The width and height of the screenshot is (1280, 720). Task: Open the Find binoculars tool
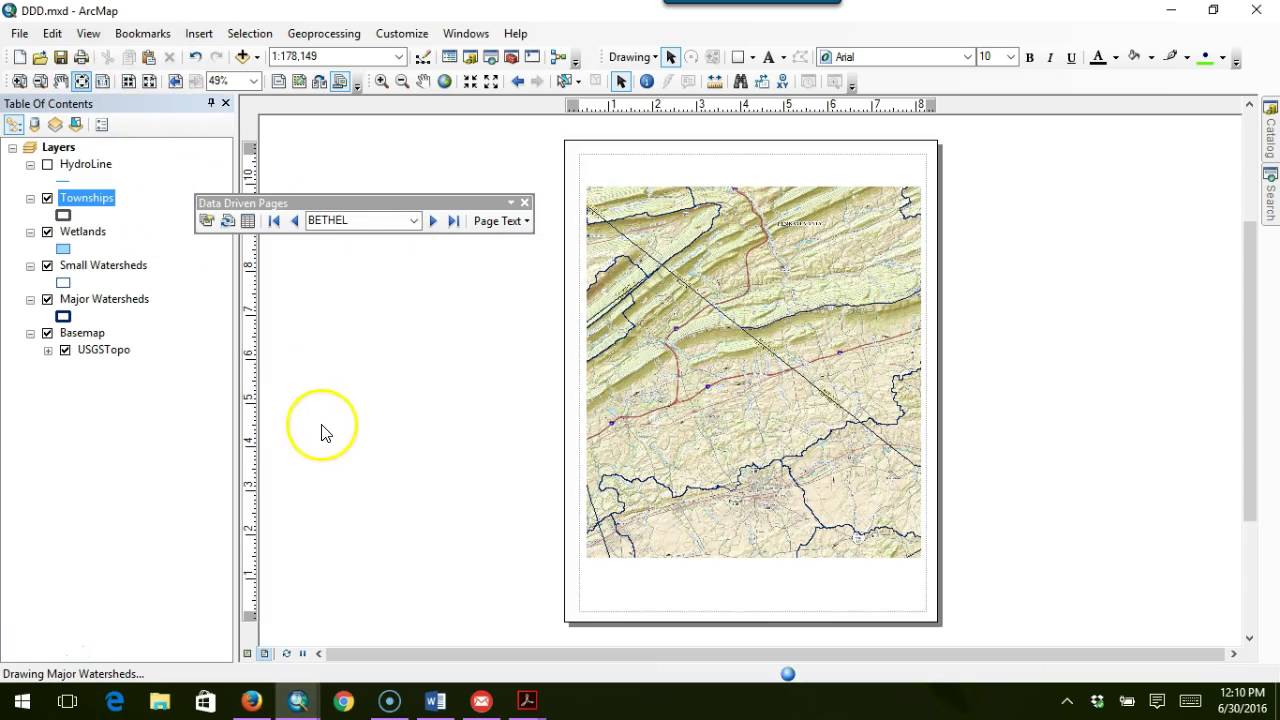tap(741, 81)
